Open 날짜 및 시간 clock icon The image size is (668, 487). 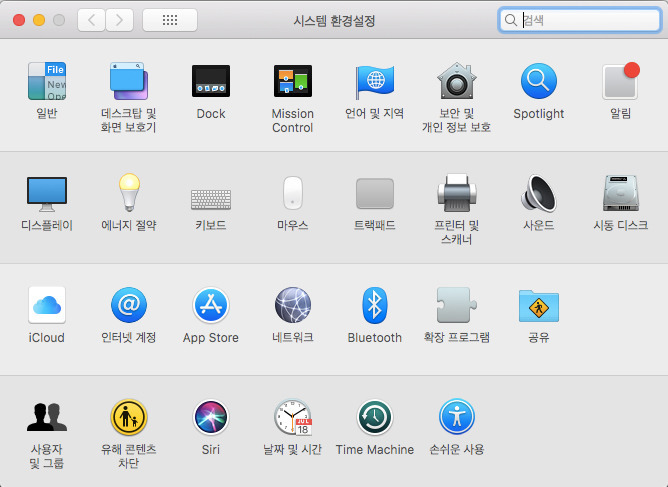[x=293, y=417]
